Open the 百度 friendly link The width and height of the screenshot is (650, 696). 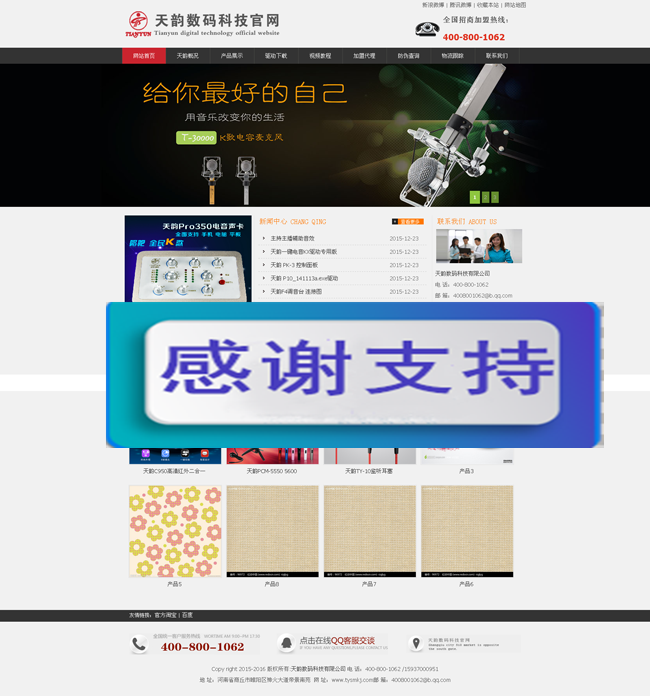coord(187,615)
